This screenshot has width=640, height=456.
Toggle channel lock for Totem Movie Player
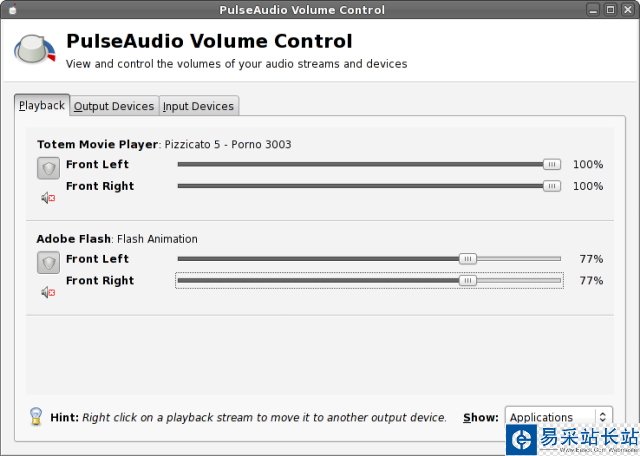pyautogui.click(x=48, y=168)
